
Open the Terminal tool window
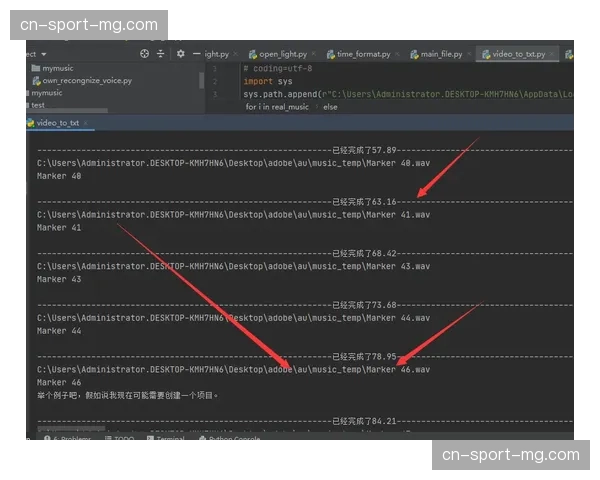tap(168, 438)
